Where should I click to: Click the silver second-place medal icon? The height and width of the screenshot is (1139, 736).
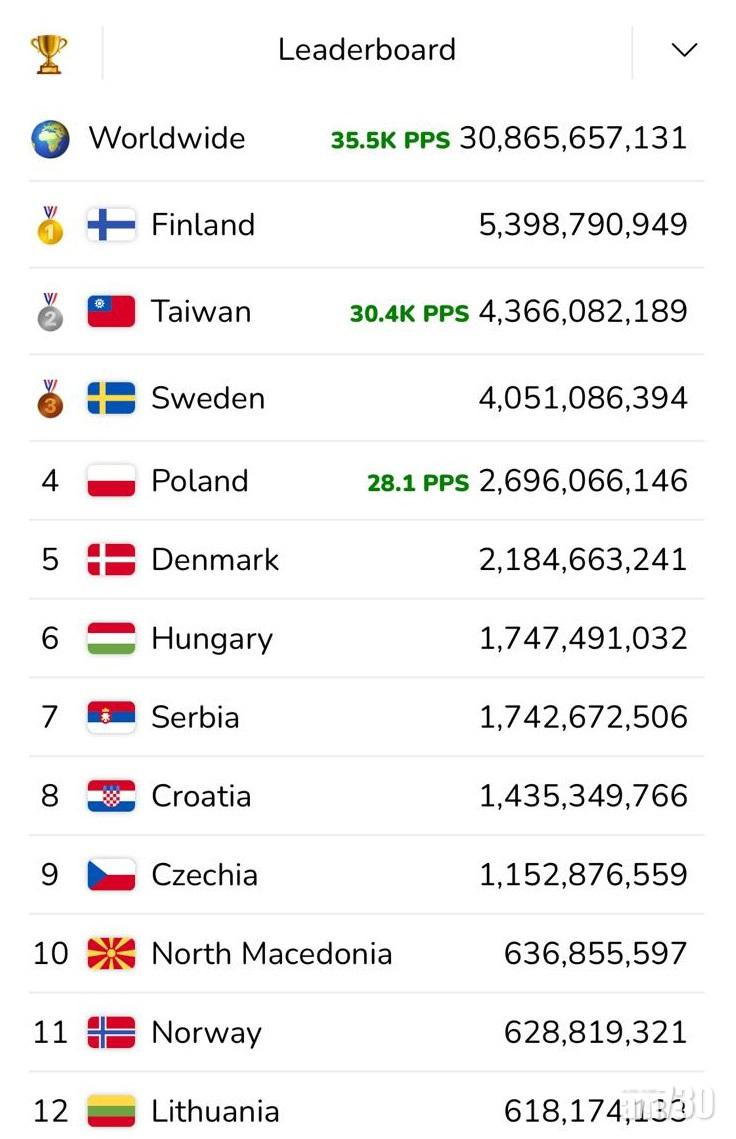click(50, 312)
